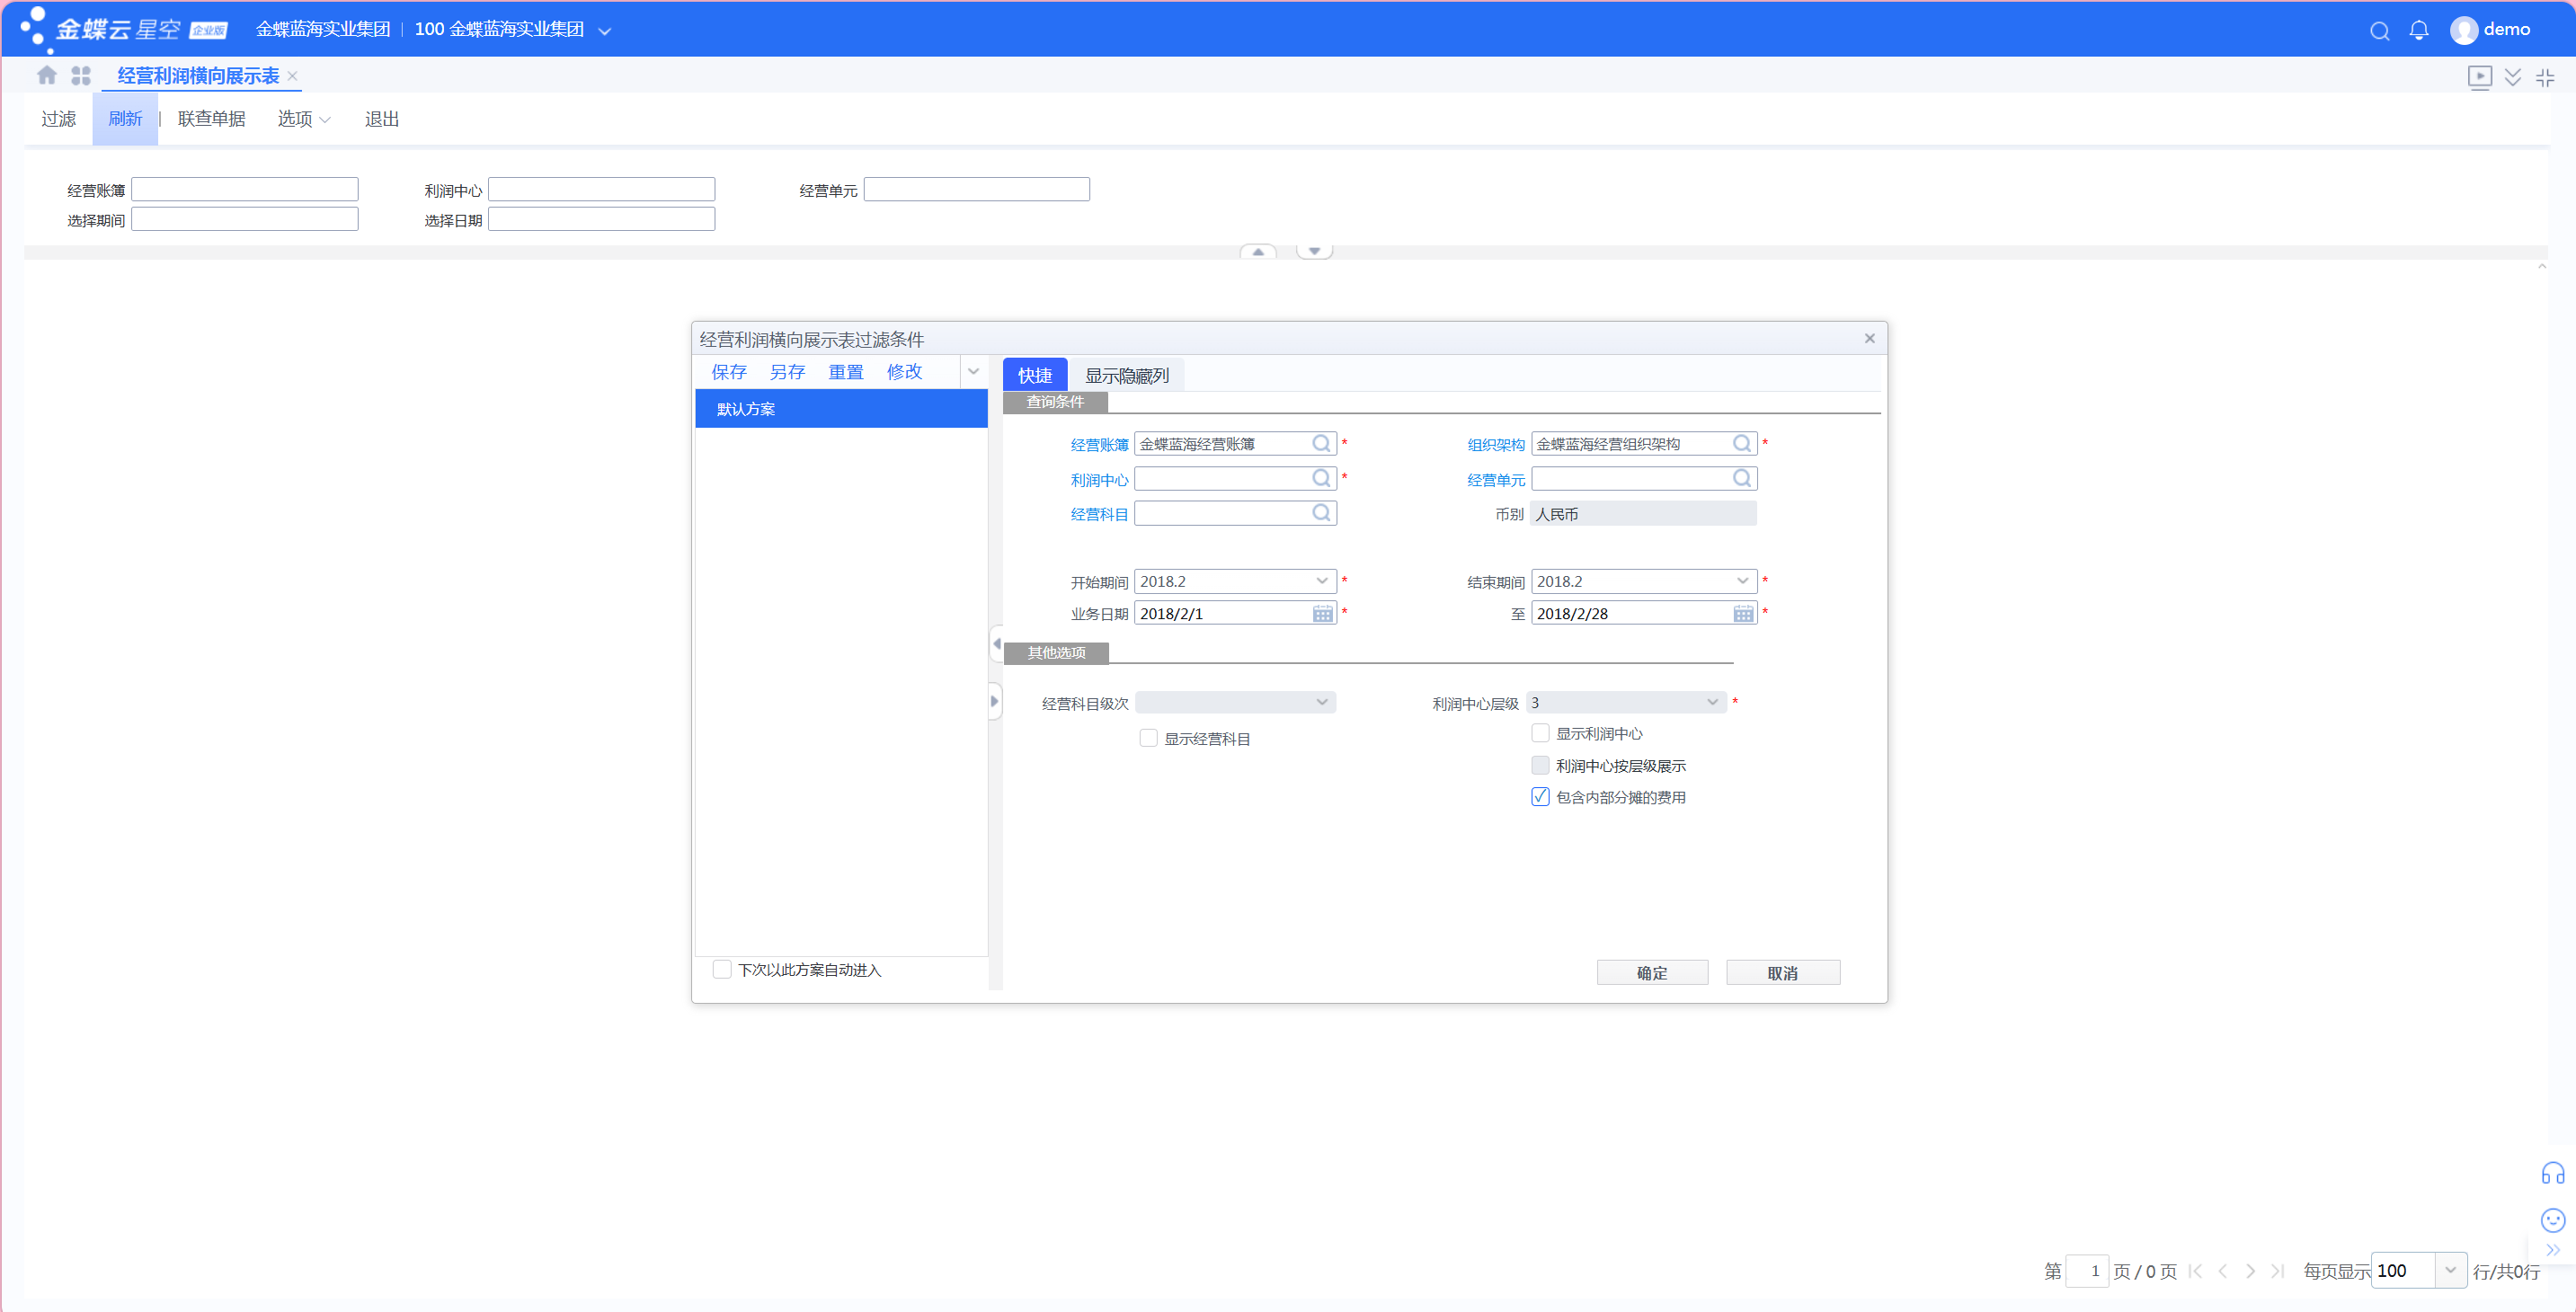Expand the 开始期间 dropdown
This screenshot has width=2576, height=1312.
click(1322, 581)
